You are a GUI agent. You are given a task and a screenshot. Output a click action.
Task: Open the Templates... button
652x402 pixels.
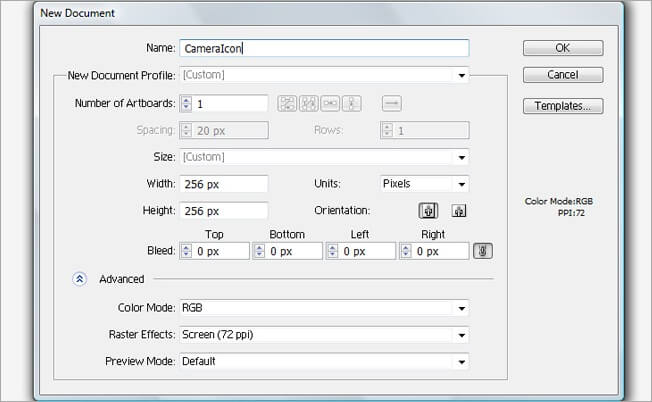[x=562, y=105]
